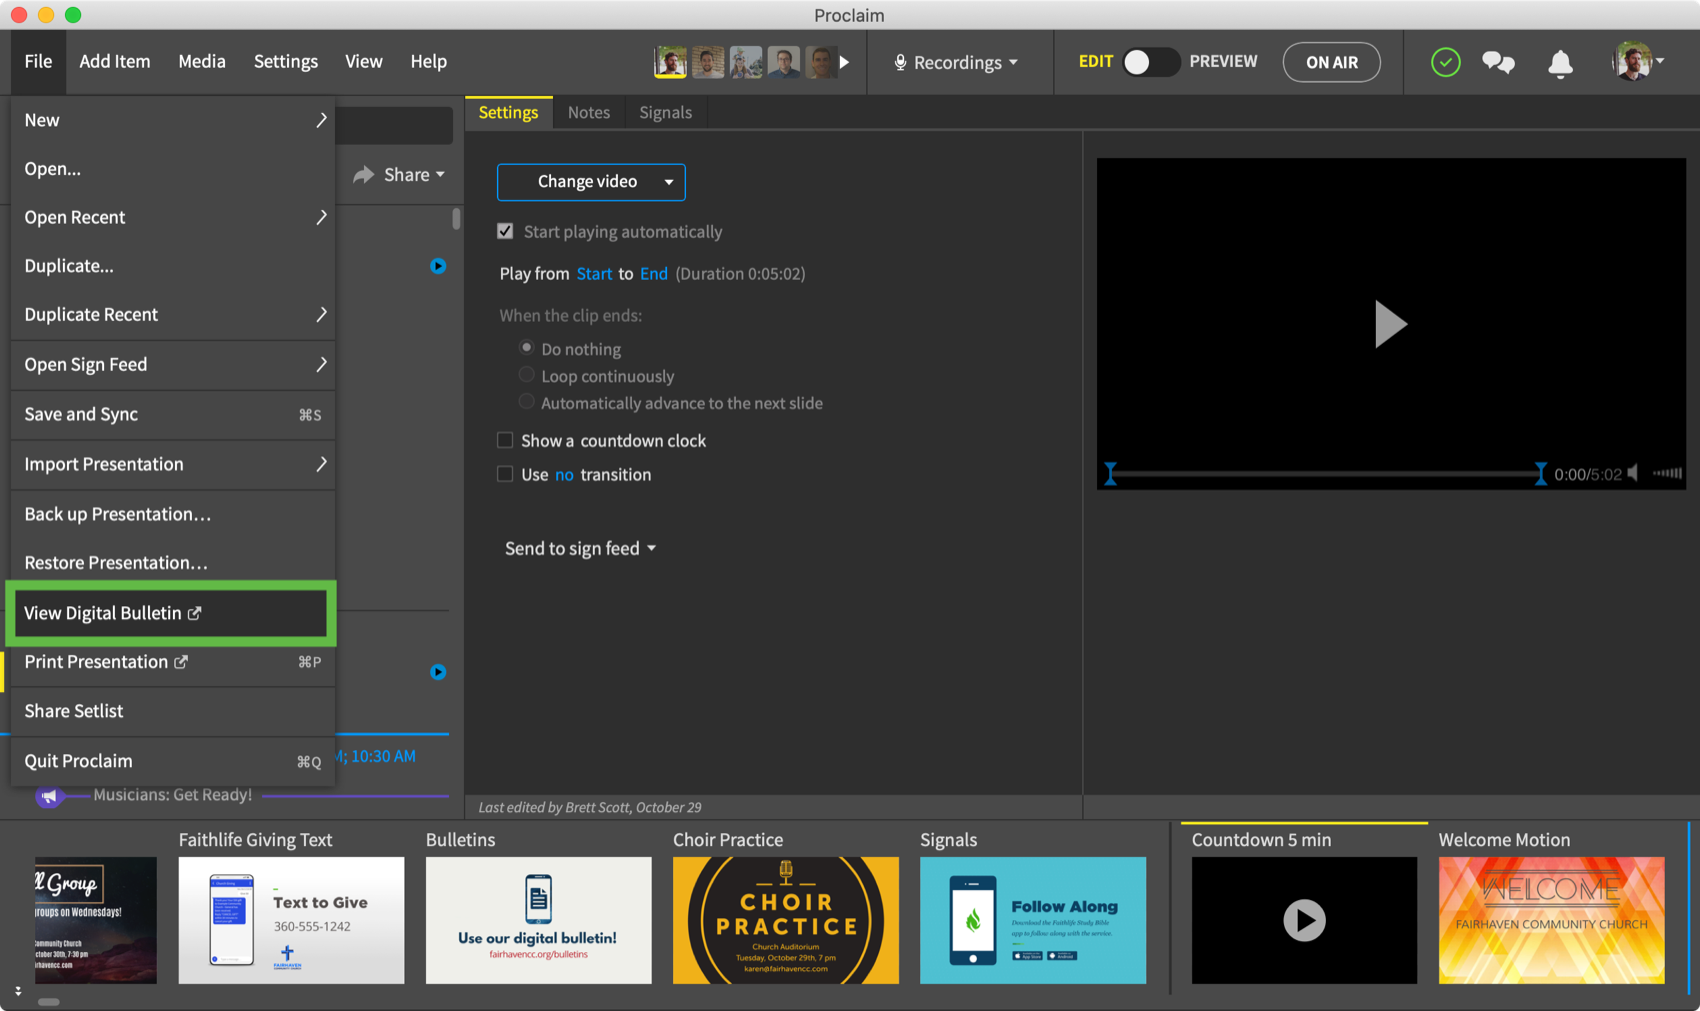Click the Start link in Play from

click(x=594, y=274)
